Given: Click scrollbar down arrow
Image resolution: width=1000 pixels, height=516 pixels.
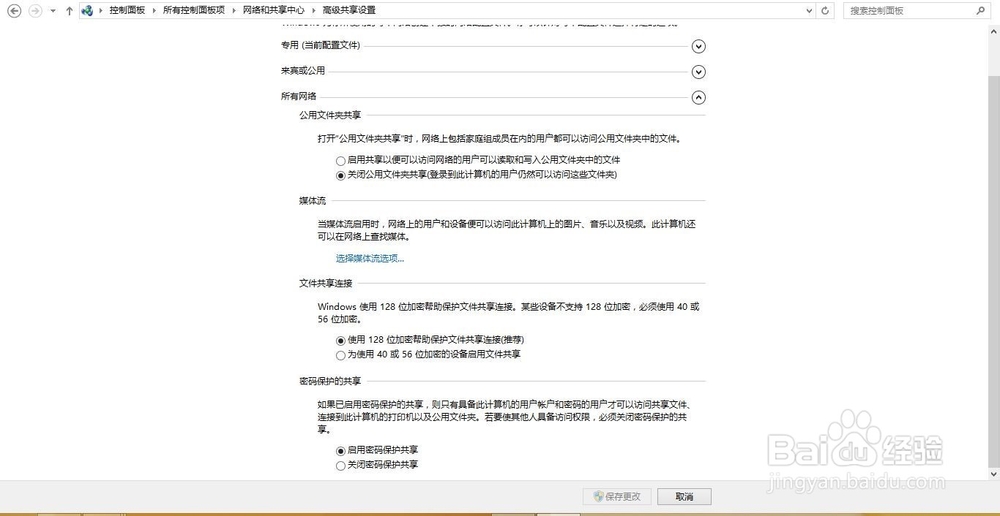Looking at the screenshot, I should (993, 475).
